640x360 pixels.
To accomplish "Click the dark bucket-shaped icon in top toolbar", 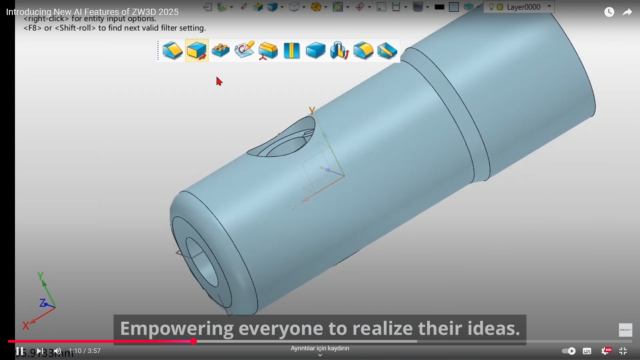I will (418, 7).
